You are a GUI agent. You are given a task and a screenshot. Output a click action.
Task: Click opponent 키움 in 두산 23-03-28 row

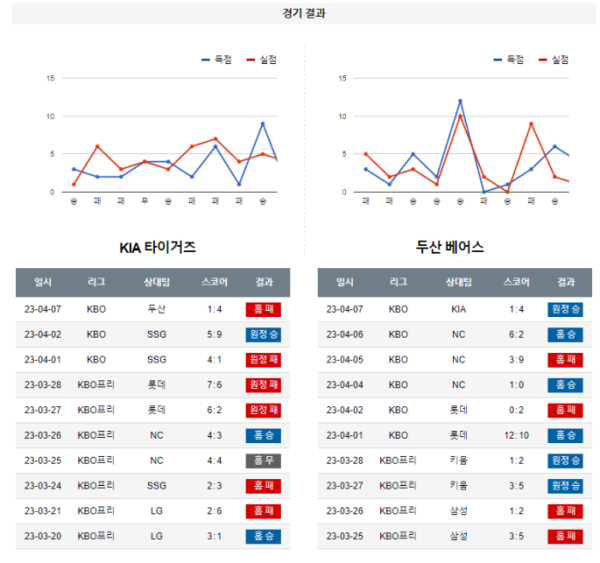coord(458,460)
